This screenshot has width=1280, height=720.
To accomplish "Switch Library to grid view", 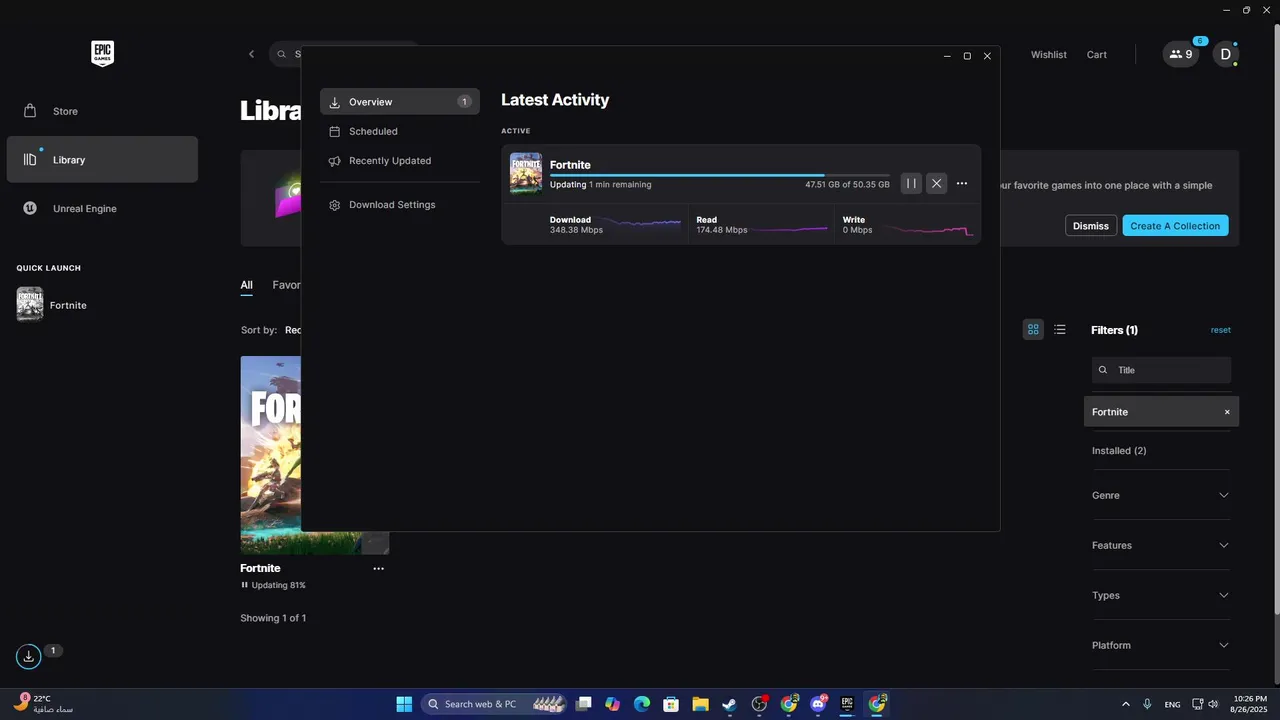I will (1033, 329).
